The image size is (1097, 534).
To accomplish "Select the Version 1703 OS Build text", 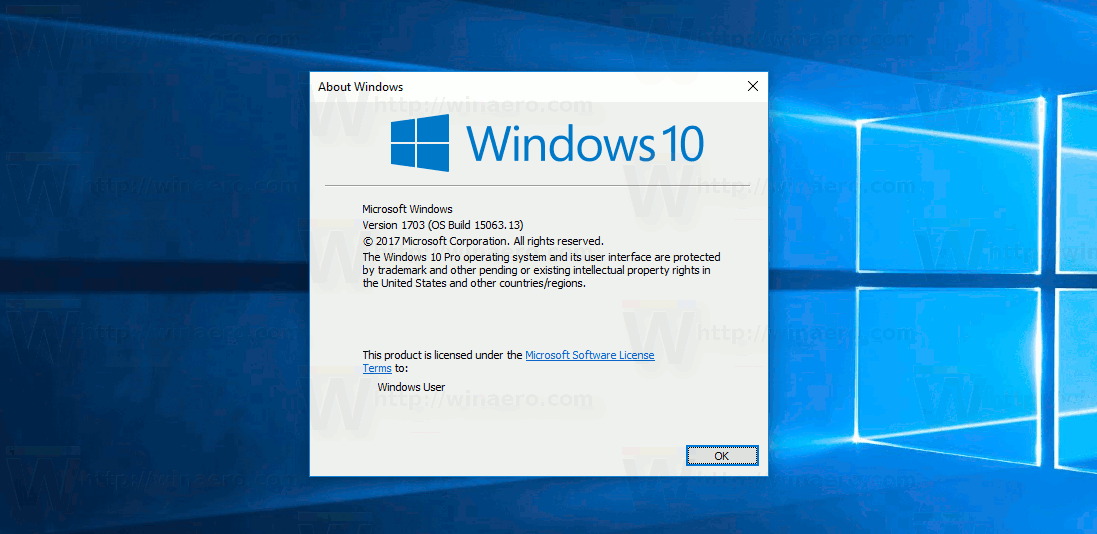I will [x=443, y=225].
